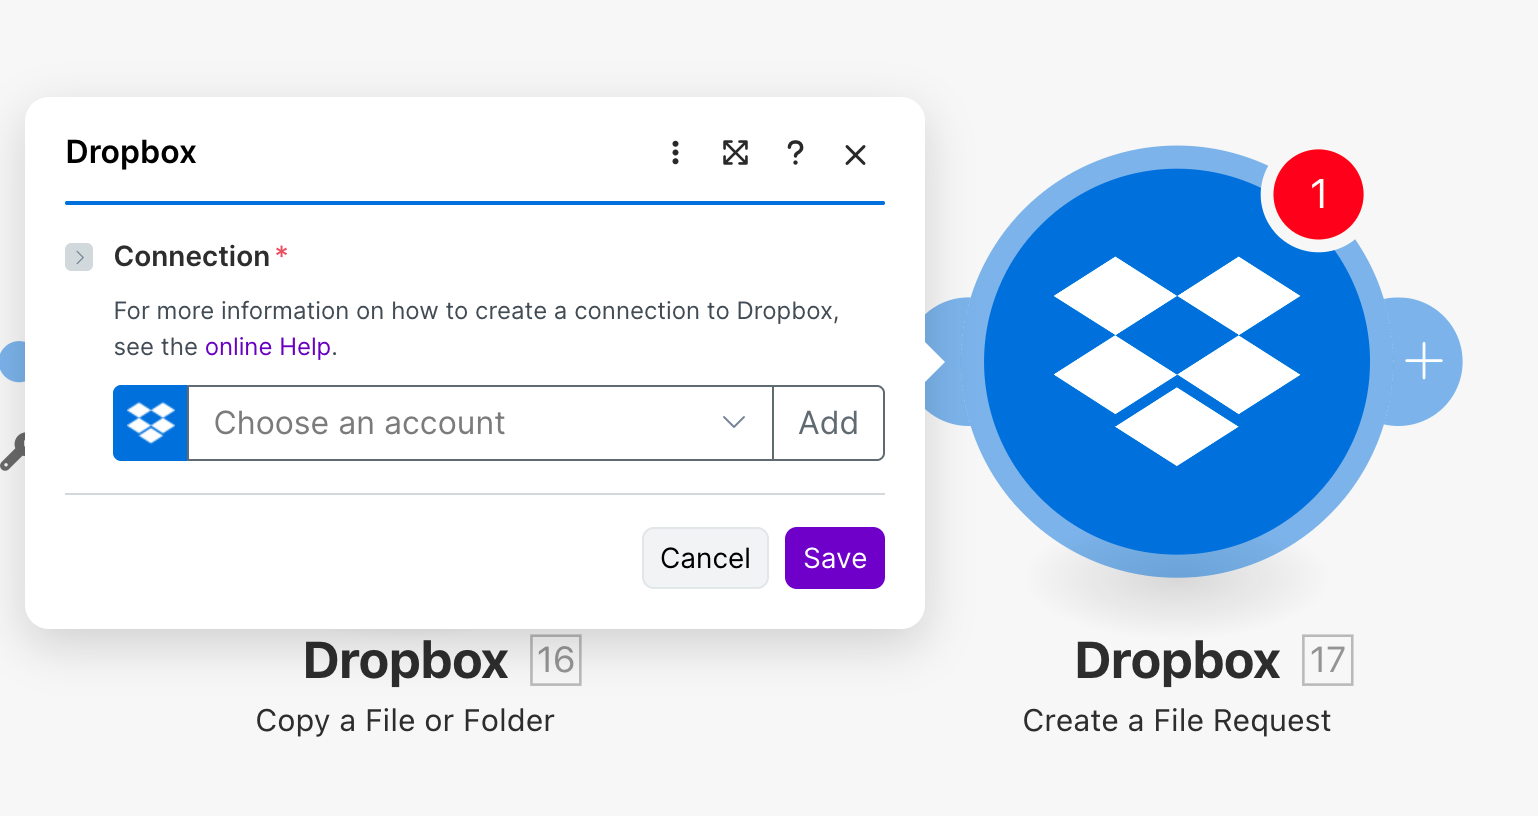The image size is (1538, 816).
Task: Expand the Connection section chevron
Action: 79,257
